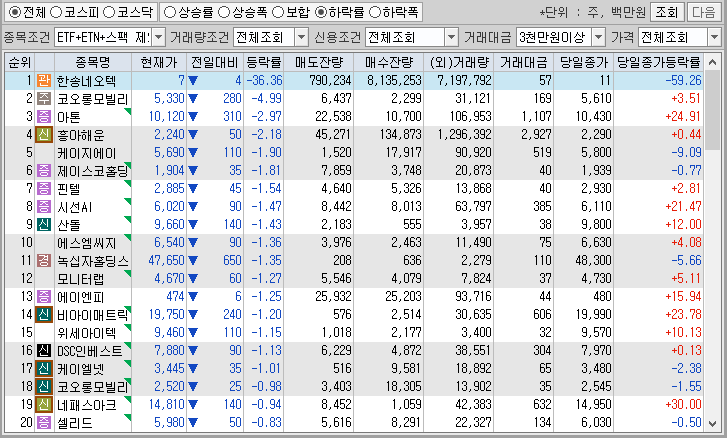Sort by the 순위 column header
Image resolution: width=727 pixels, height=438 pixels.
click(x=19, y=62)
